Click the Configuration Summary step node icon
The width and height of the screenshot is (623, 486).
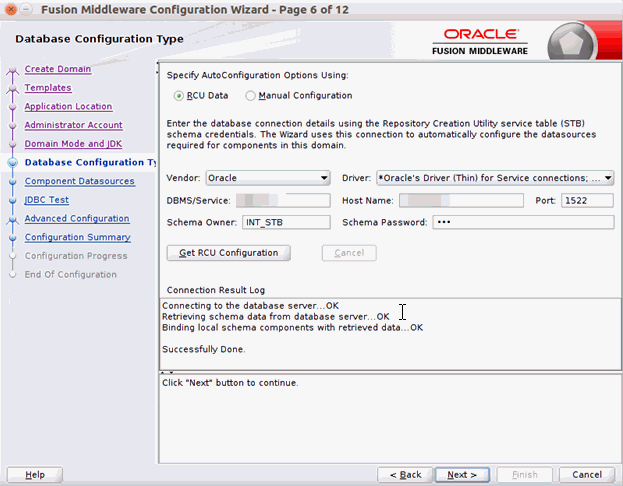point(13,237)
